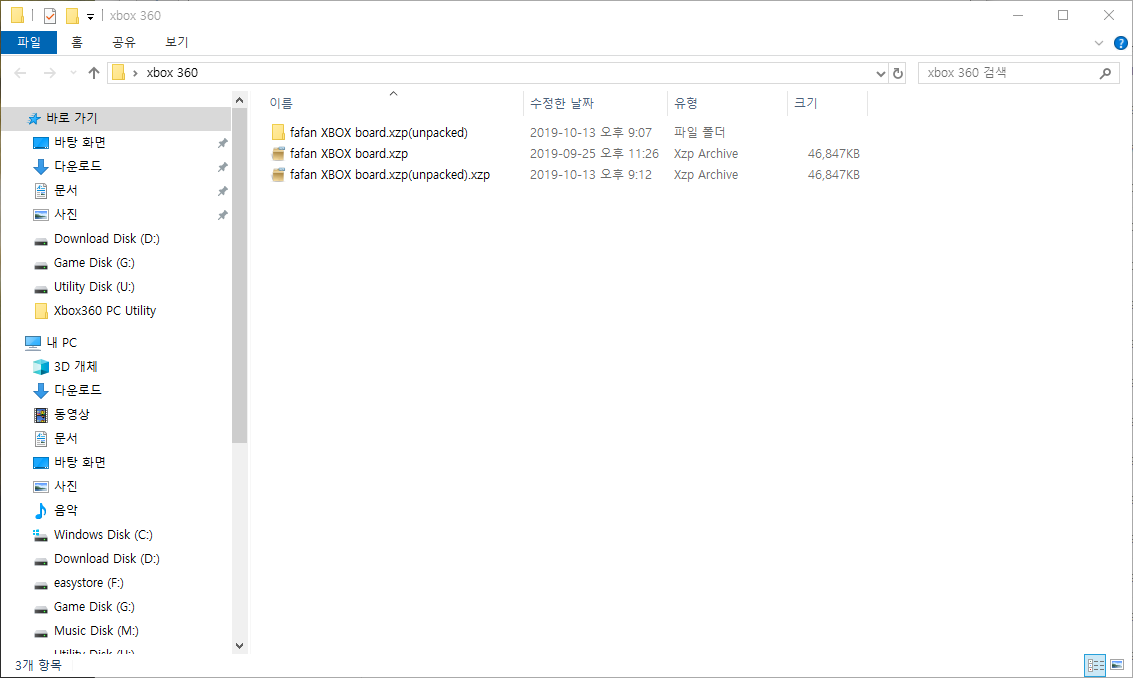The image size is (1133, 678).
Task: Open Download Disk (D:) under 바로 가기
Action: (107, 239)
